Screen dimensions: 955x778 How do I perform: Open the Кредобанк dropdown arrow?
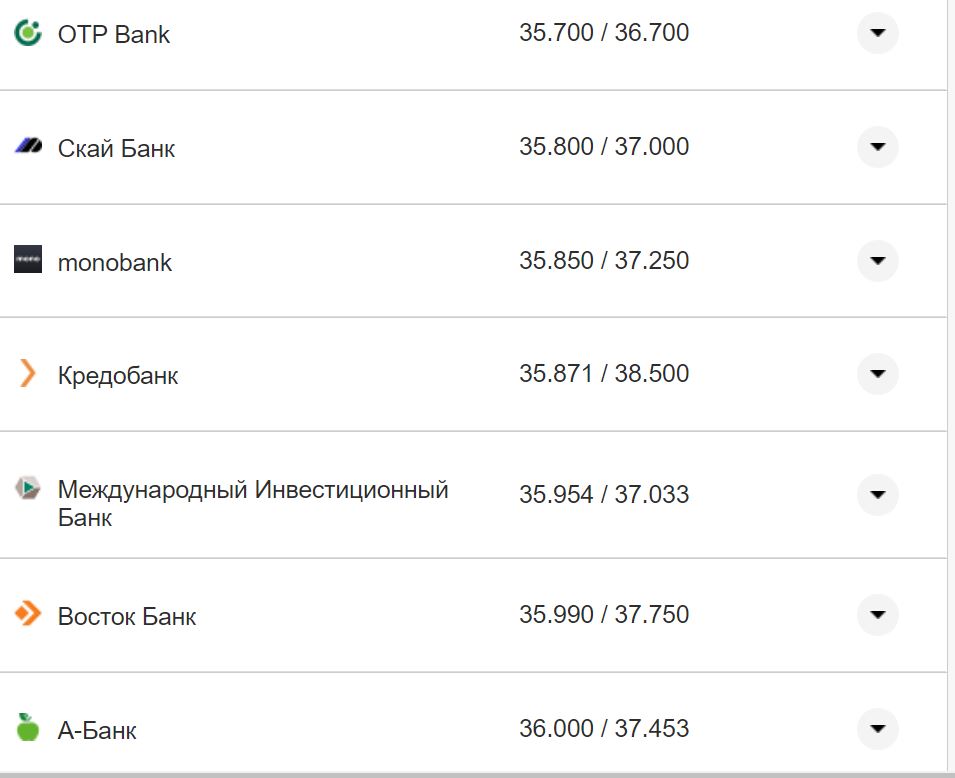point(877,374)
